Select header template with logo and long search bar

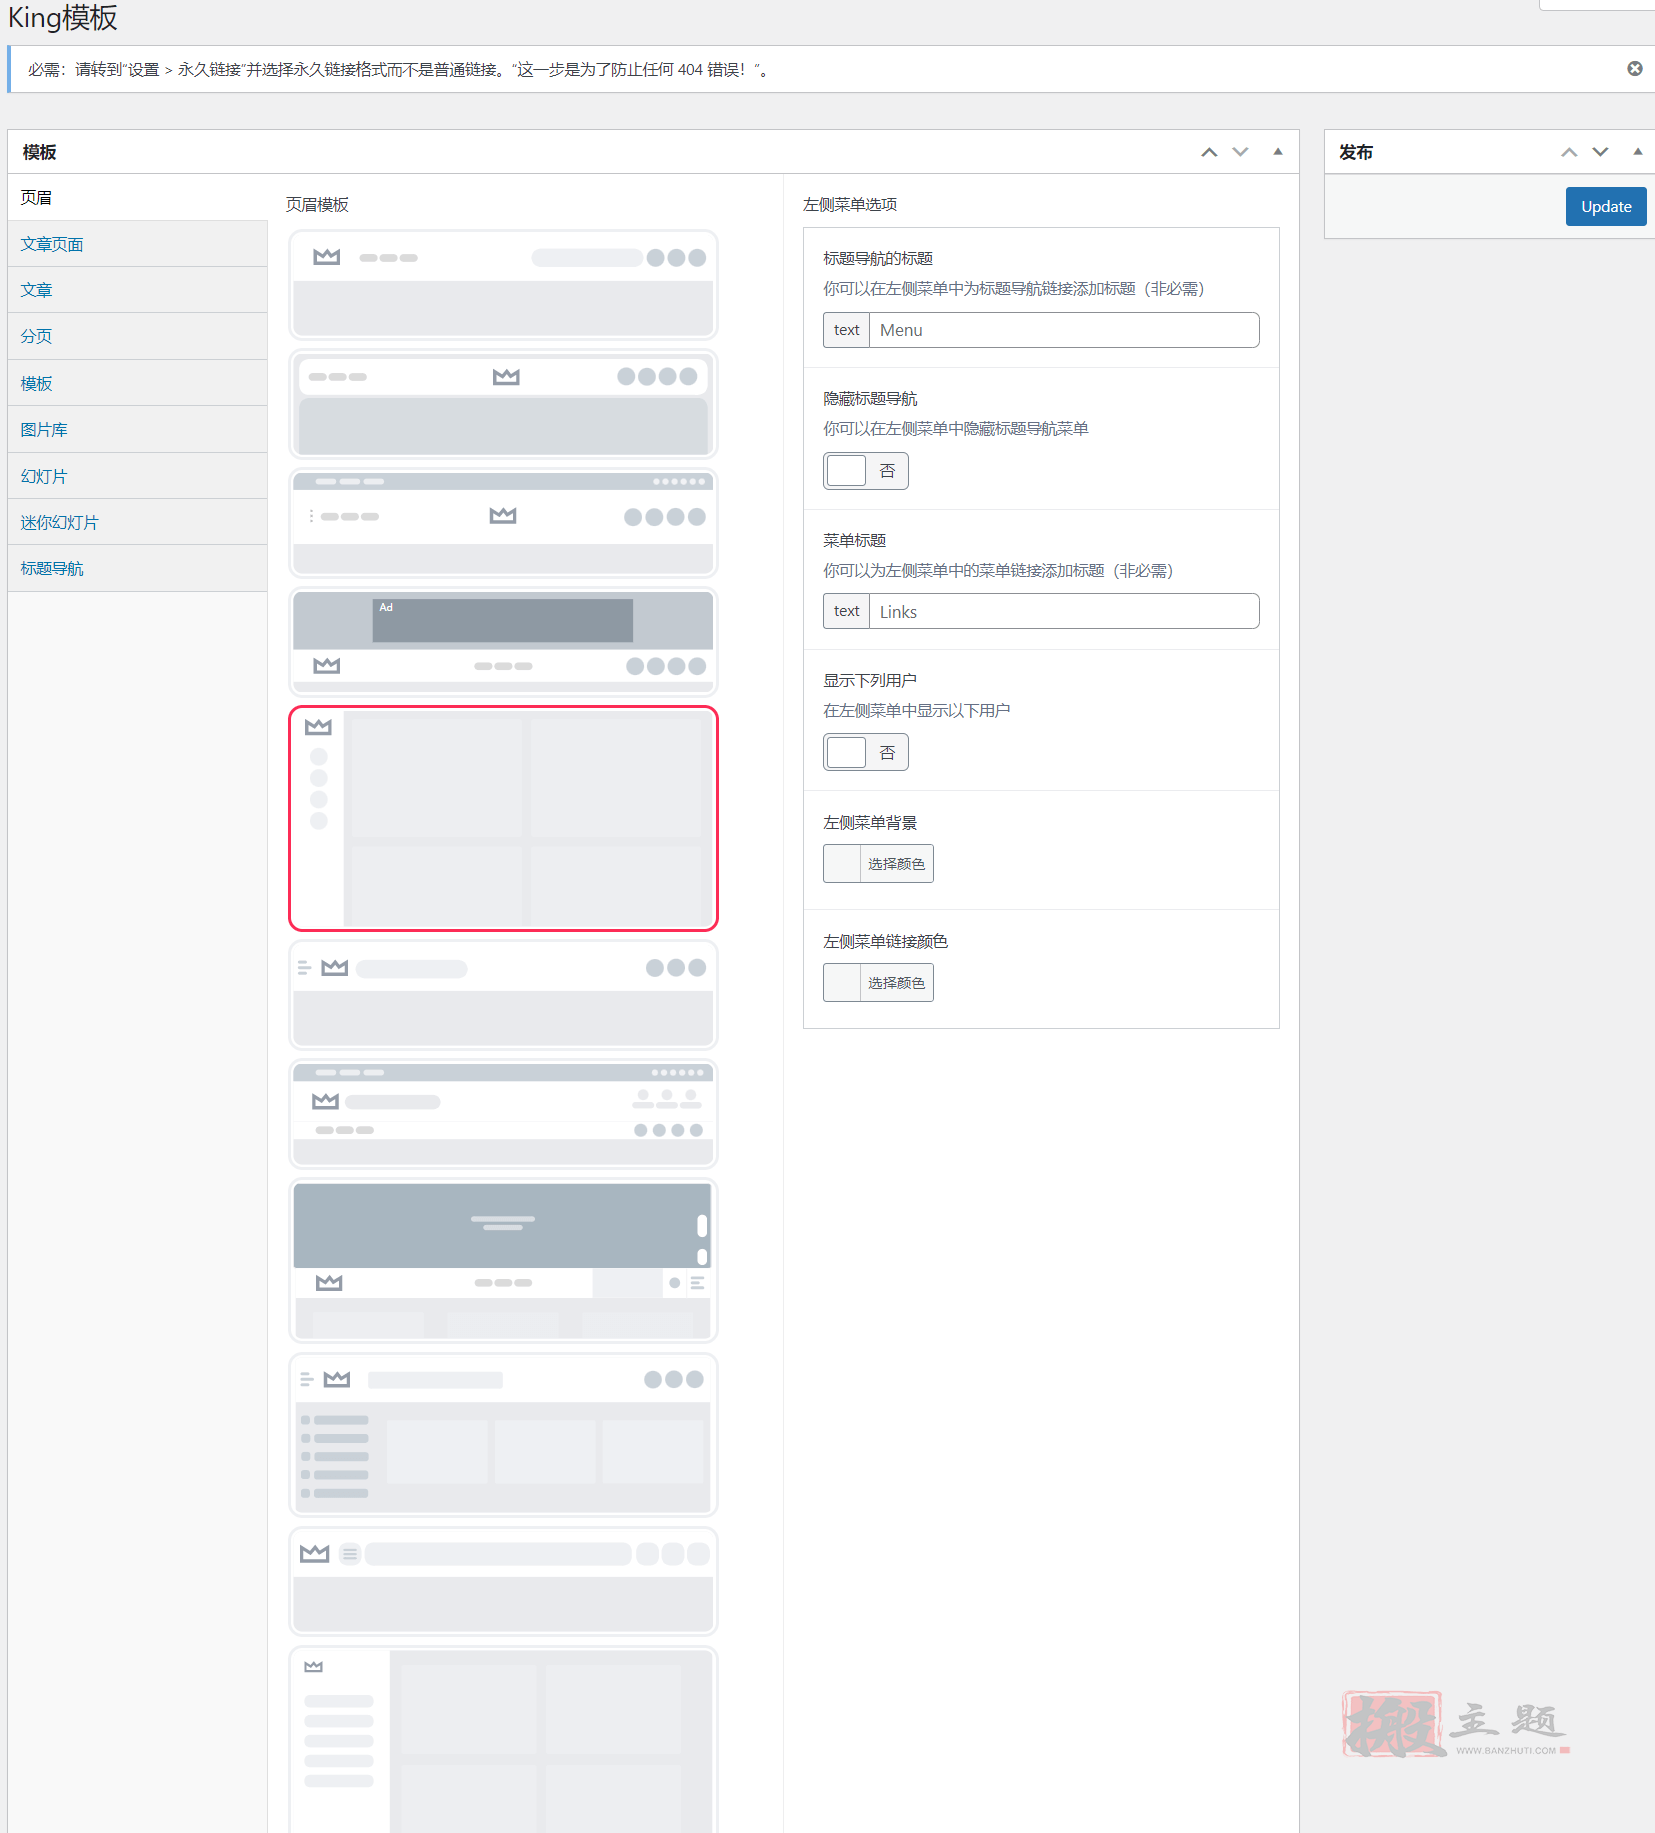[x=503, y=1582]
